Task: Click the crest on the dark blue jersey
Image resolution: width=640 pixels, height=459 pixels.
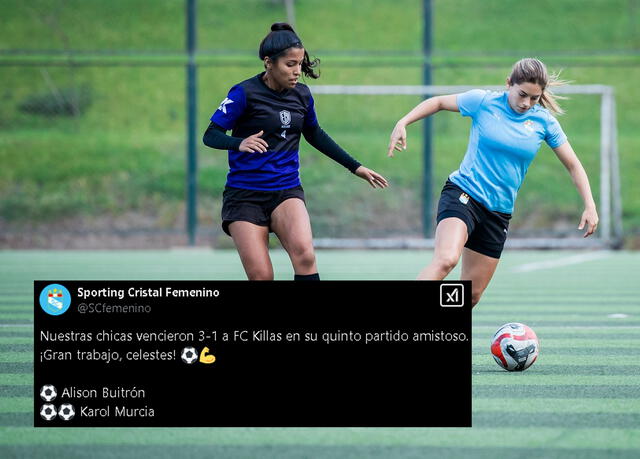Action: [285, 118]
